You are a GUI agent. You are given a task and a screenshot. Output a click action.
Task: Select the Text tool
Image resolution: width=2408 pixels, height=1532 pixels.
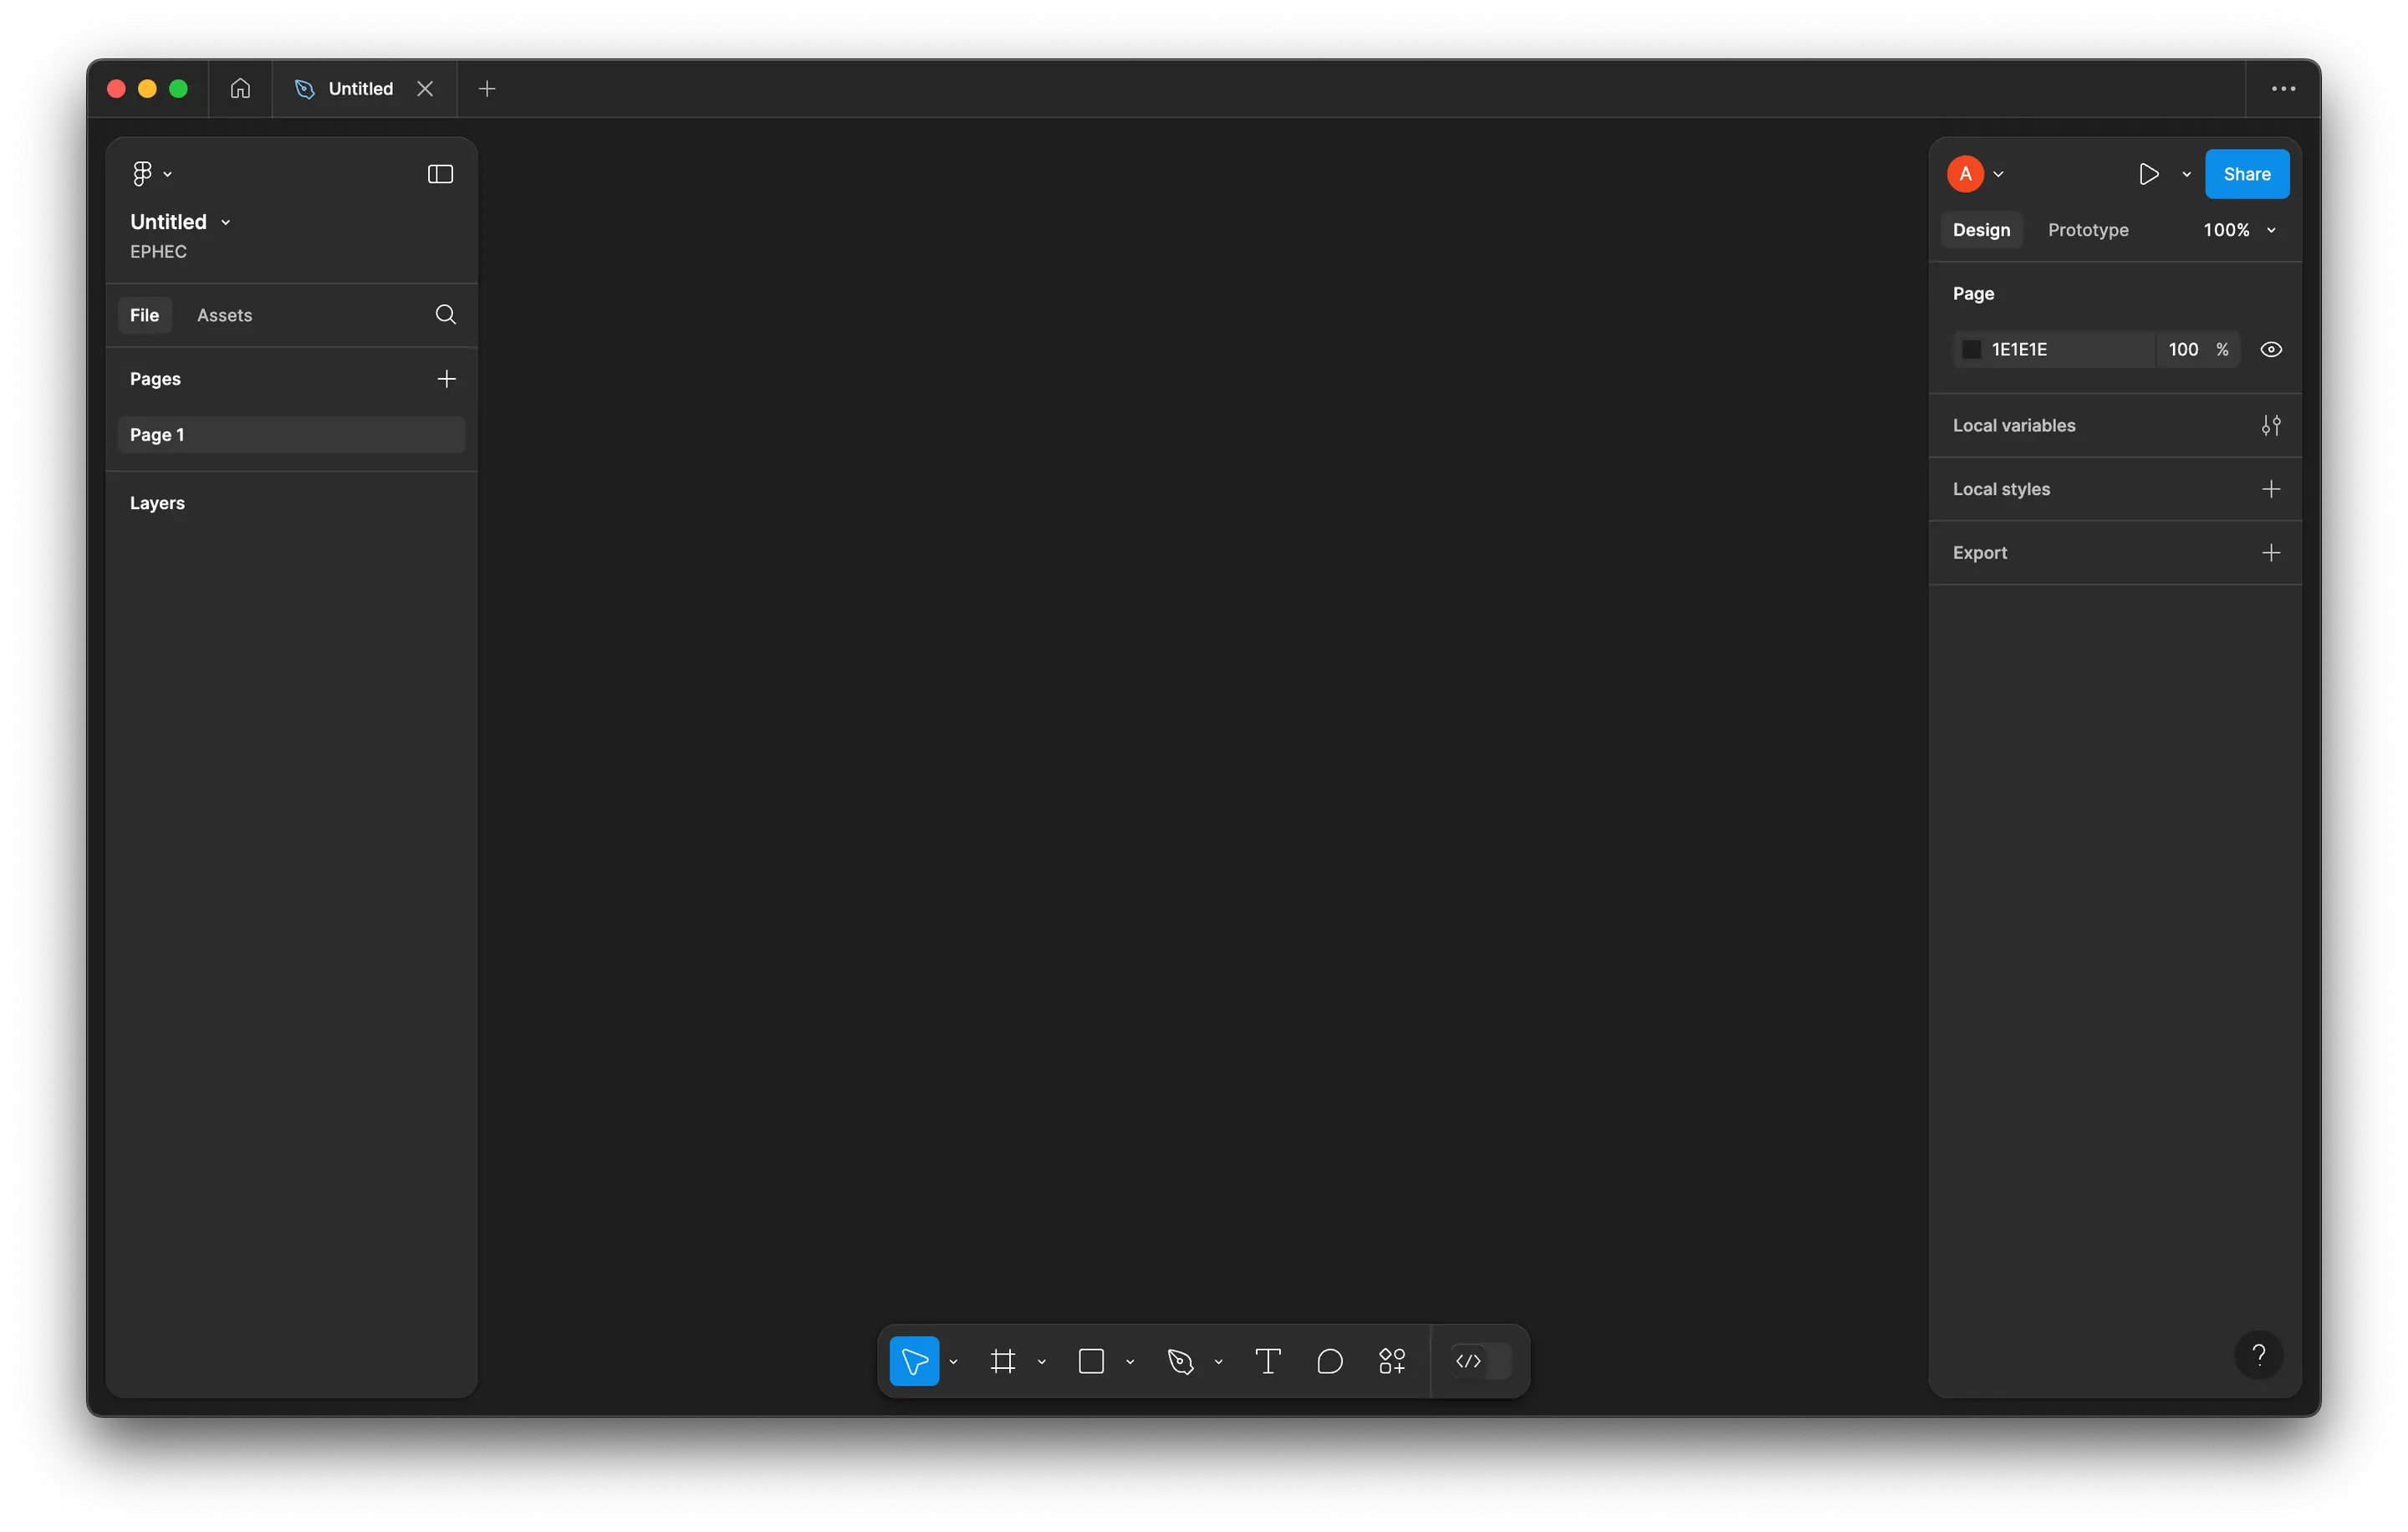coord(1267,1361)
